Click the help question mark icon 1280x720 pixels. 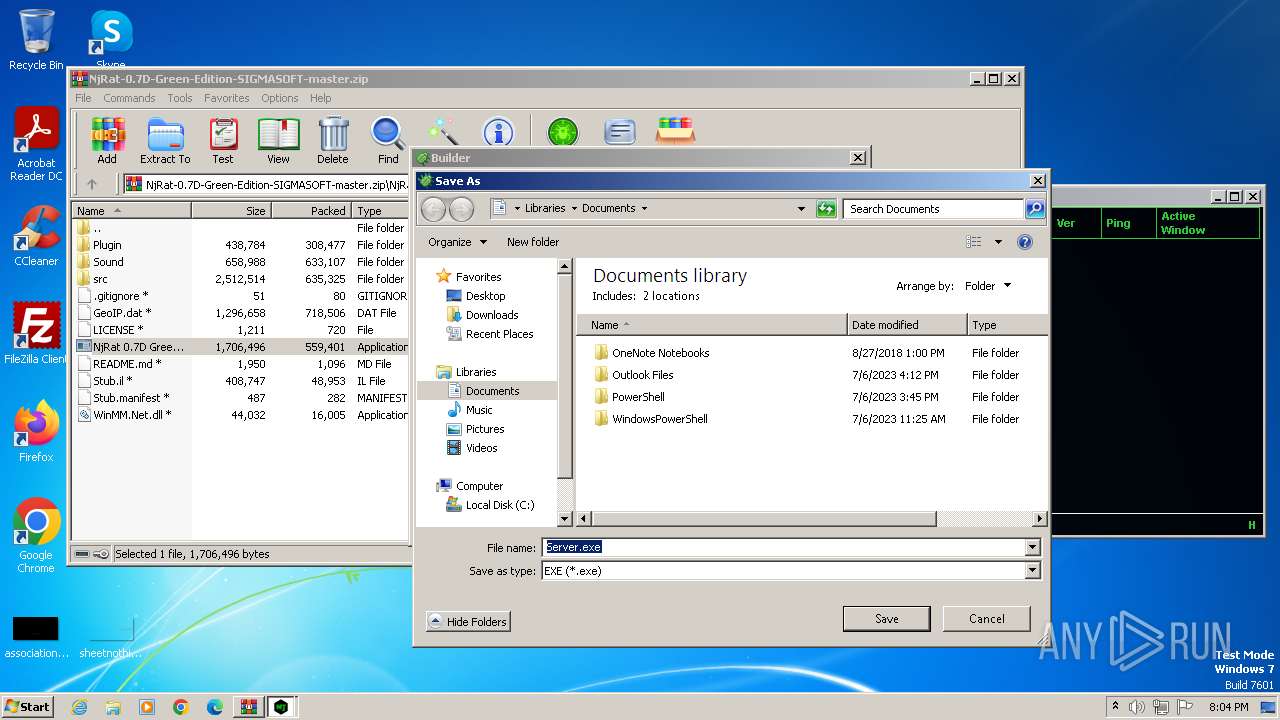coord(1024,242)
